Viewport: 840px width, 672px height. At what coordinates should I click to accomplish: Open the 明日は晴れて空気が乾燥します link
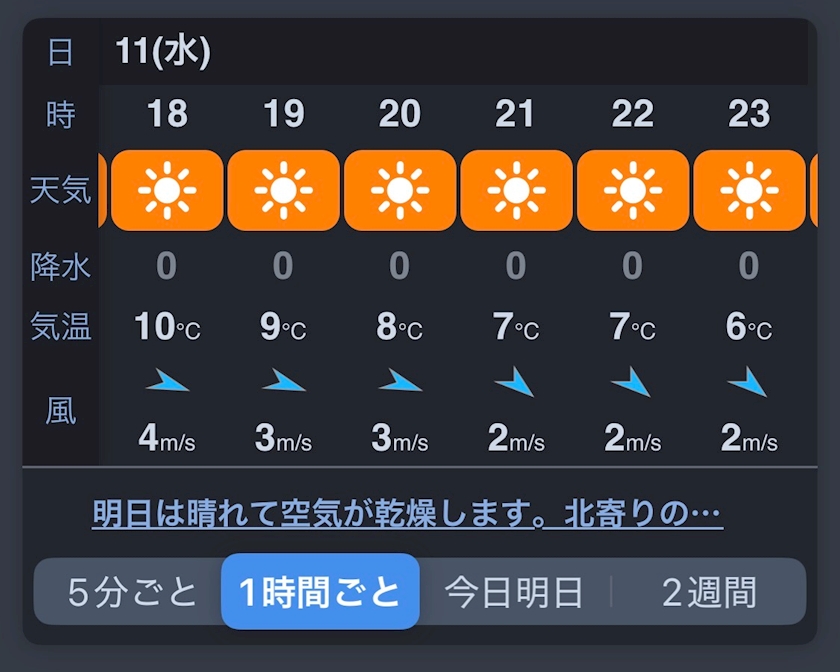point(407,515)
